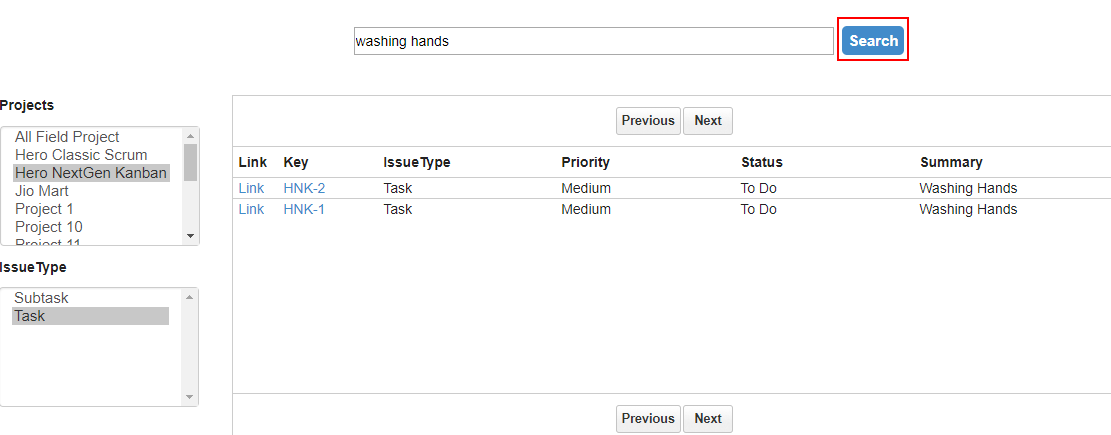This screenshot has width=1111, height=435.
Task: Go to the Previous page above results
Action: tap(648, 121)
